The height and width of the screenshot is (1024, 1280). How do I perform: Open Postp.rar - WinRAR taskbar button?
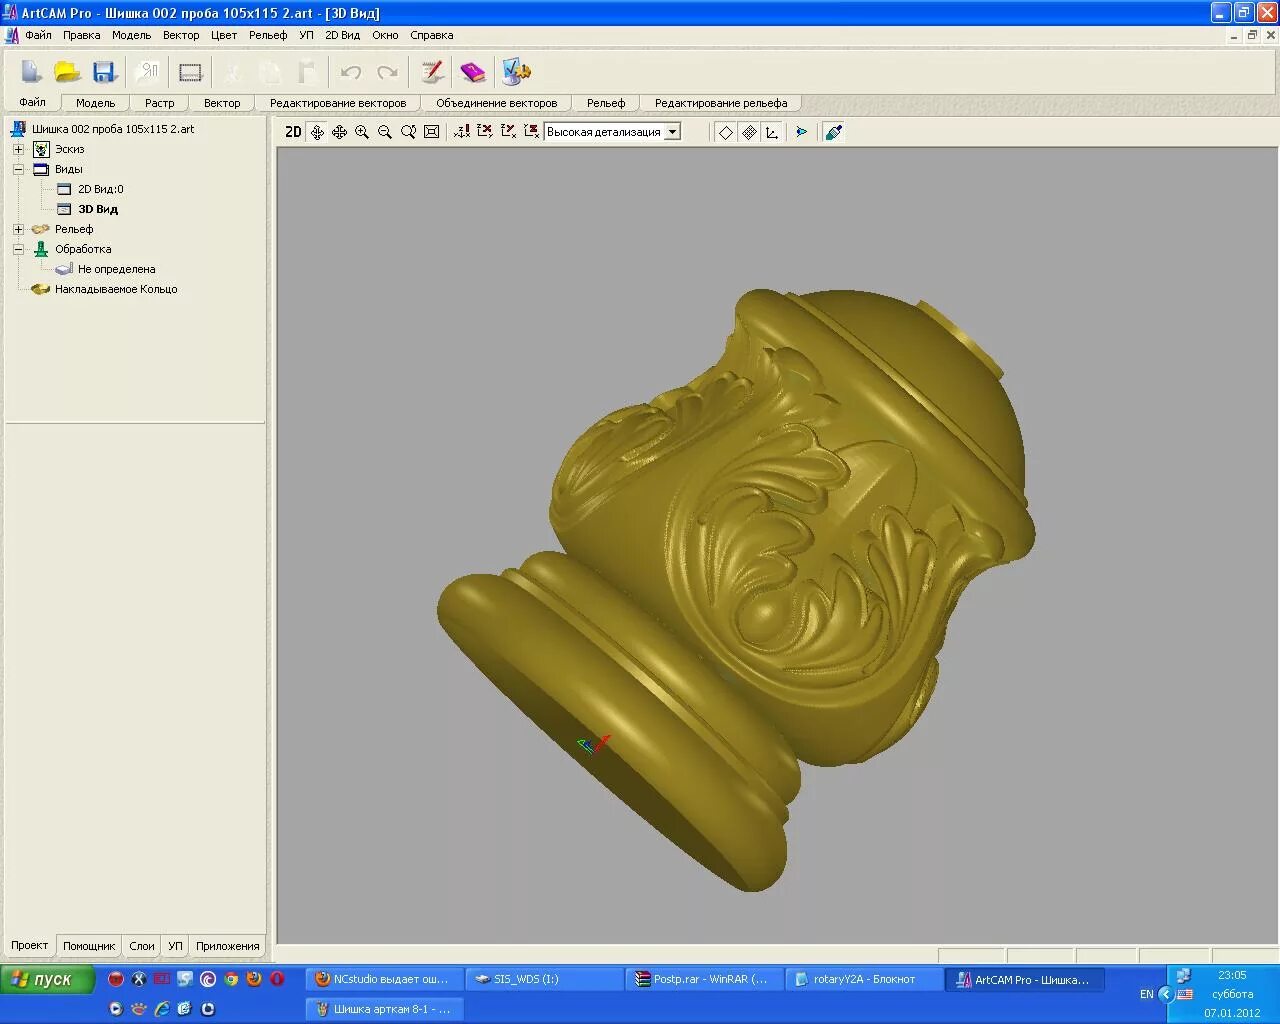pyautogui.click(x=704, y=979)
